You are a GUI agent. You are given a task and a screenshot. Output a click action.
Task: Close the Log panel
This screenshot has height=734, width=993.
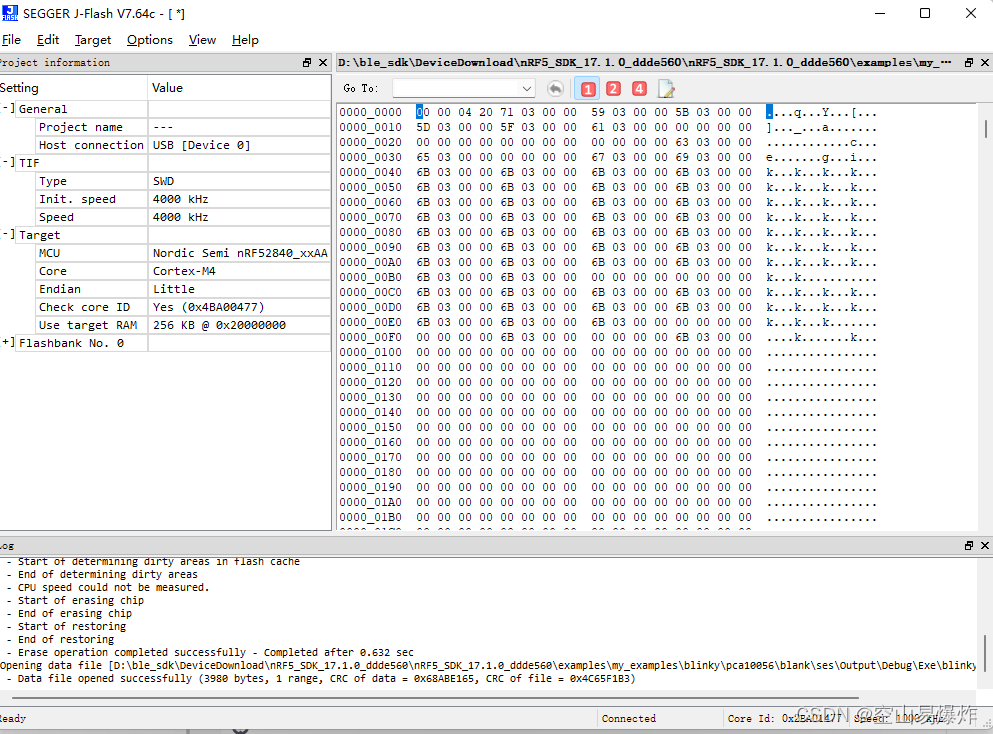(985, 545)
